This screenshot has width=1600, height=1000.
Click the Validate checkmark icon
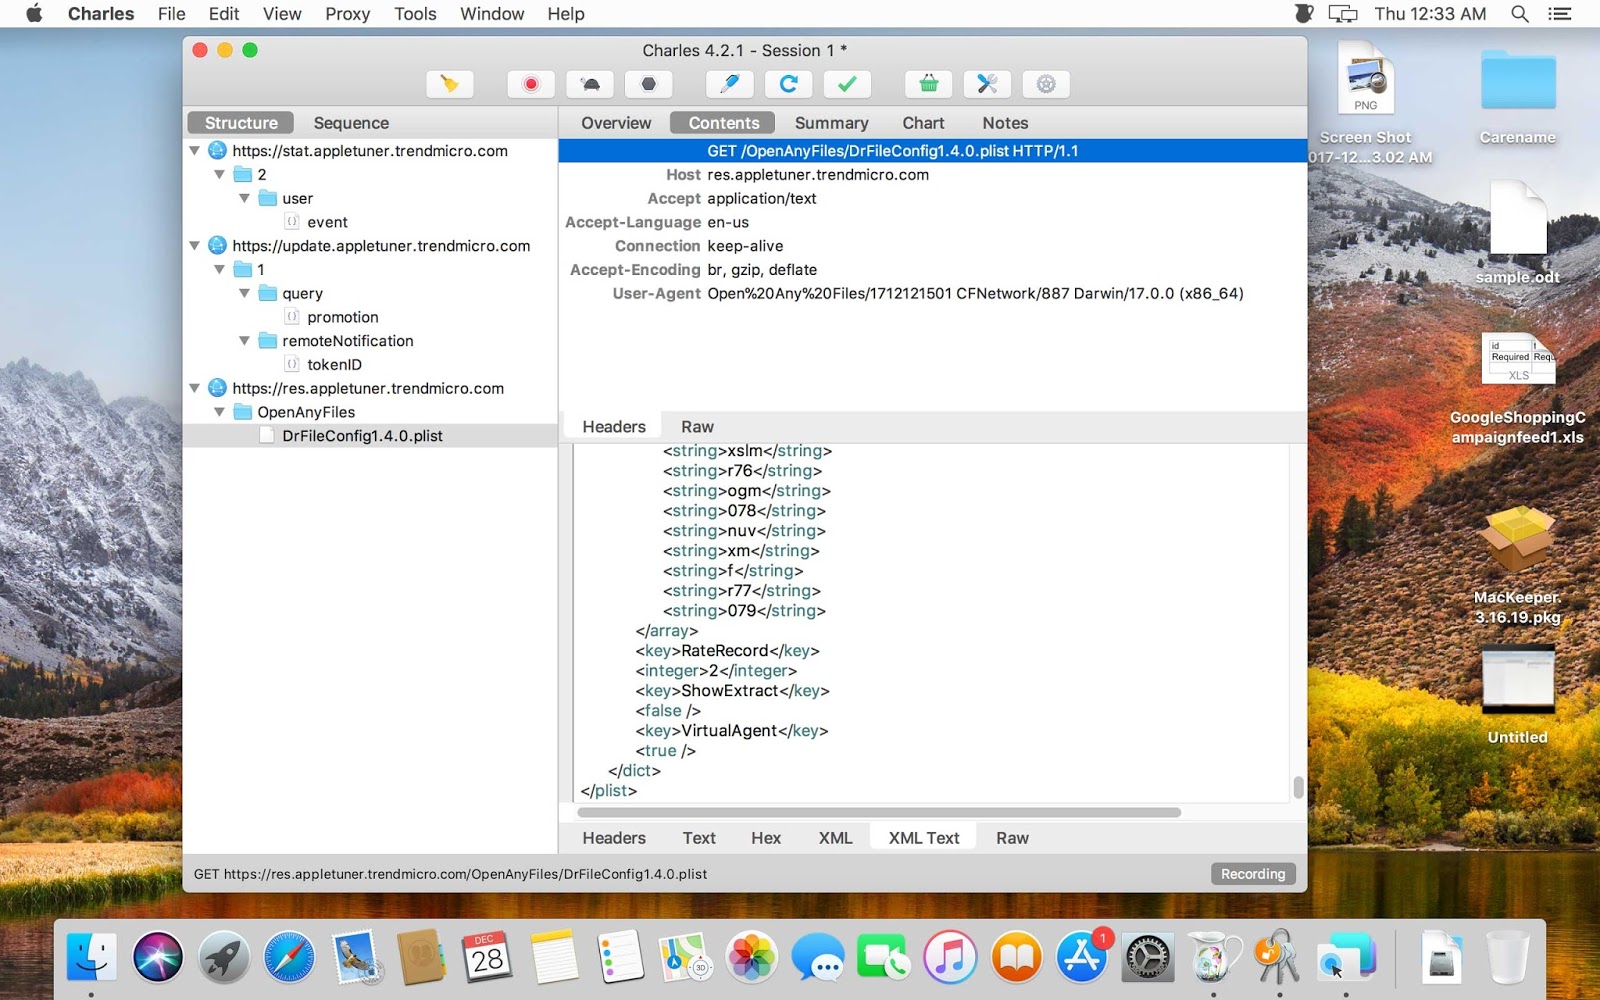point(847,84)
